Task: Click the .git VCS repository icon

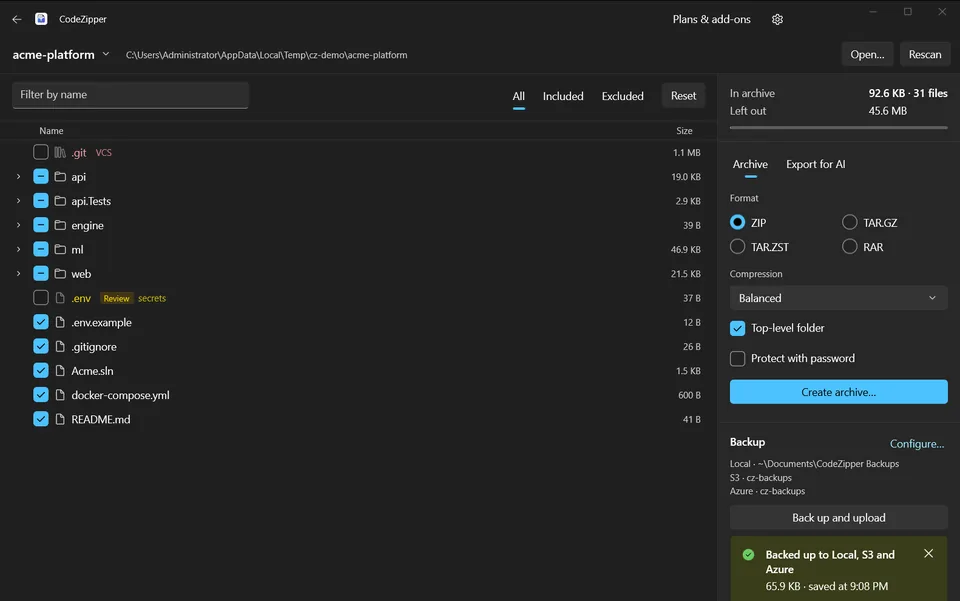Action: pyautogui.click(x=59, y=152)
